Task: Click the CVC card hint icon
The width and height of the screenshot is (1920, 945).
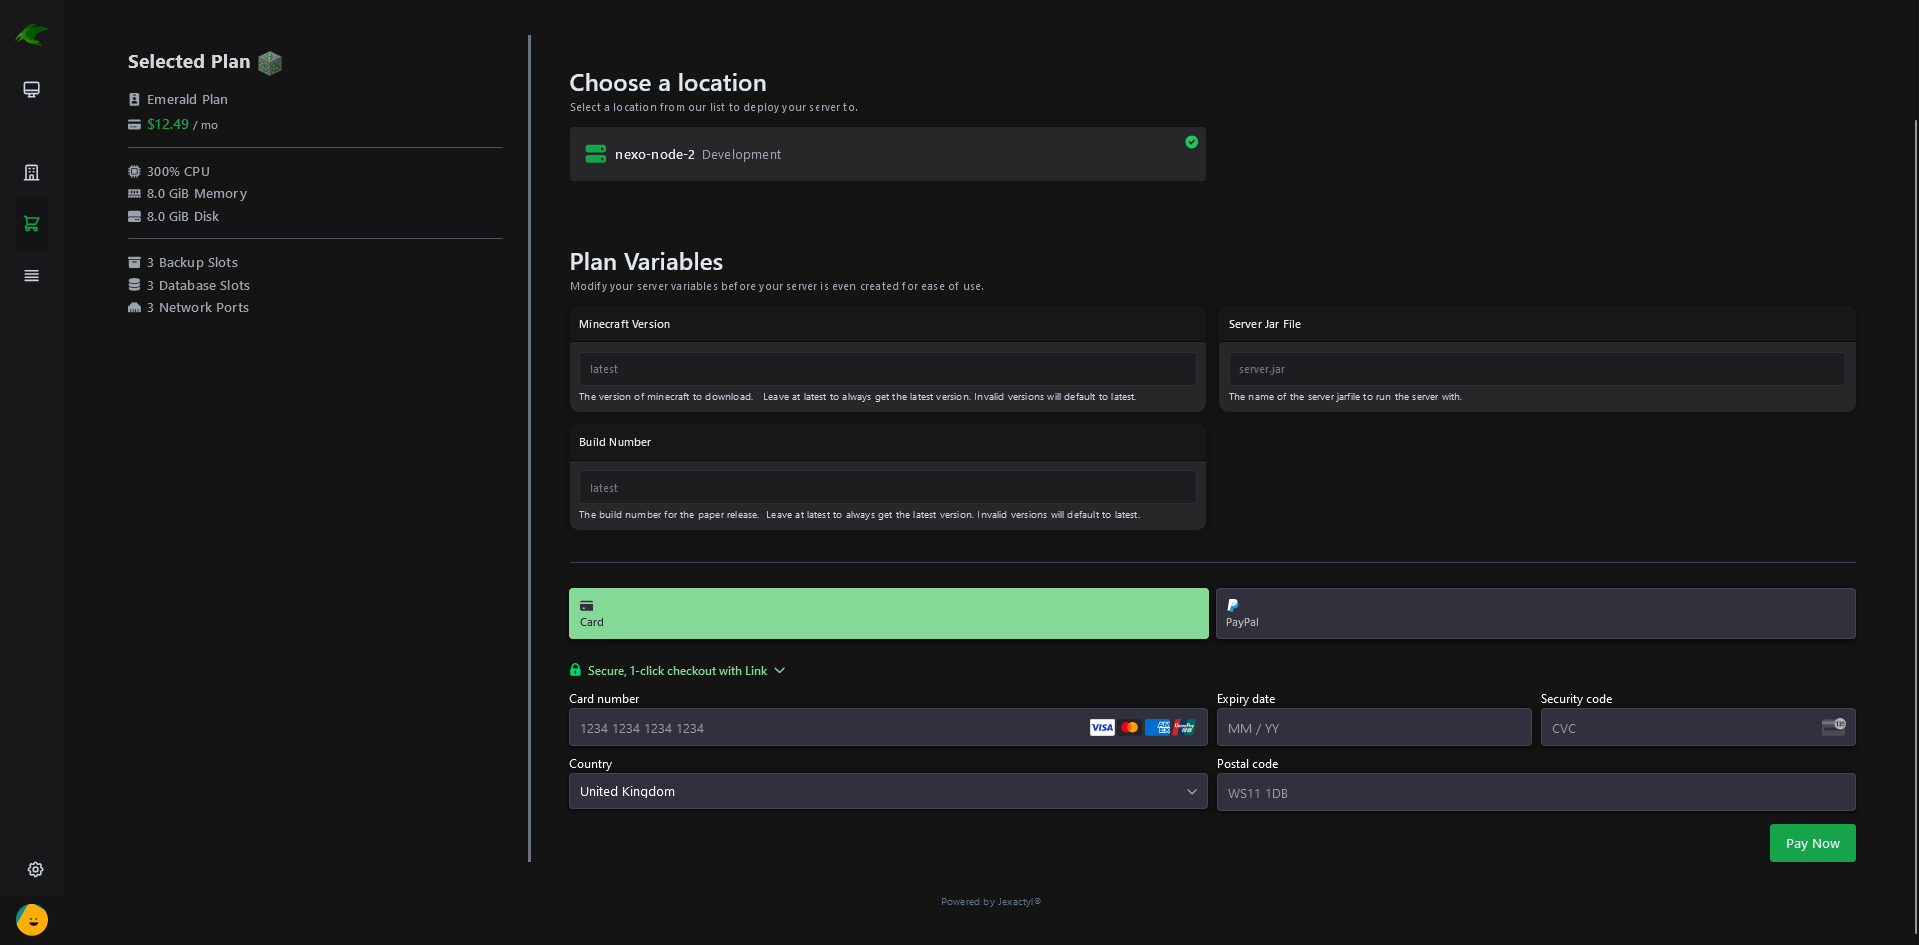Action: point(1833,726)
